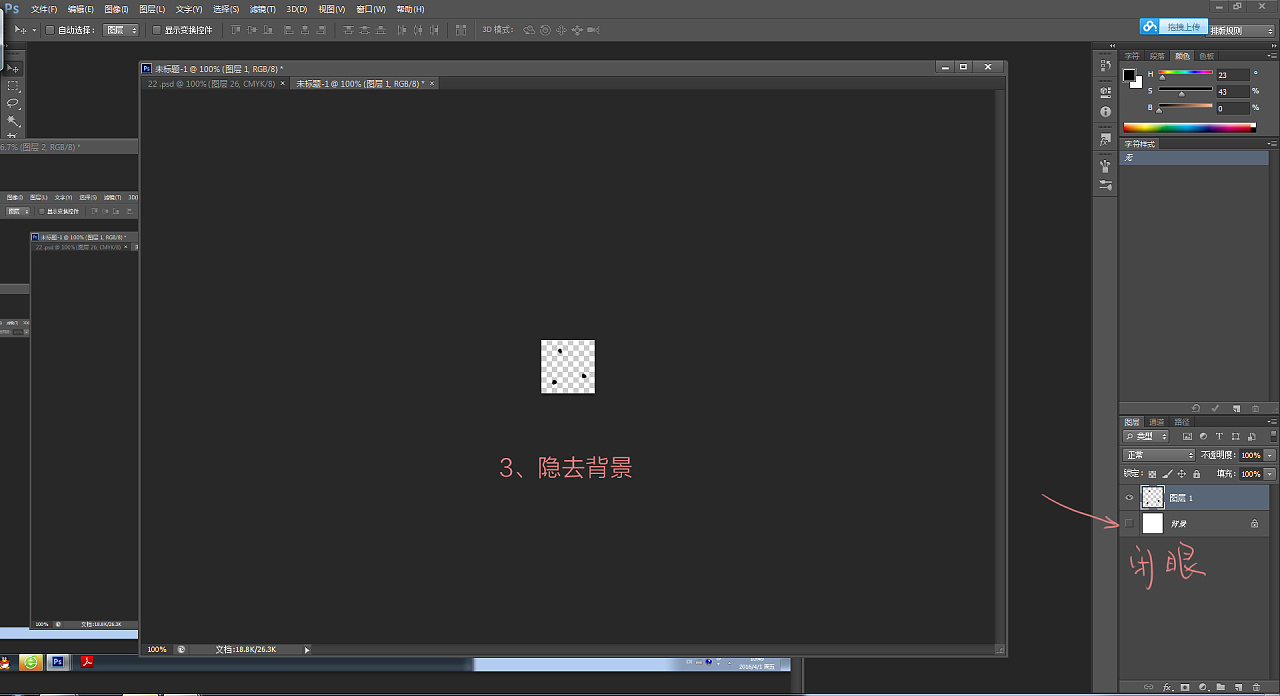This screenshot has width=1280, height=696.
Task: Select the Lasso tool
Action: pos(13,103)
